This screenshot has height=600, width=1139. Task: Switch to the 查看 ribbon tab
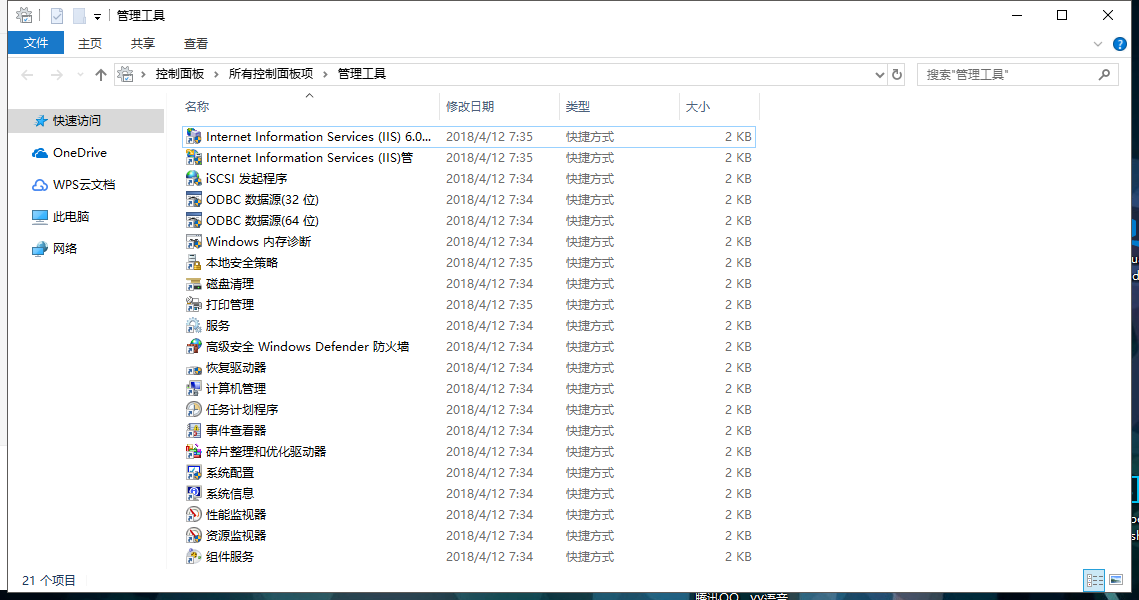[x=196, y=43]
